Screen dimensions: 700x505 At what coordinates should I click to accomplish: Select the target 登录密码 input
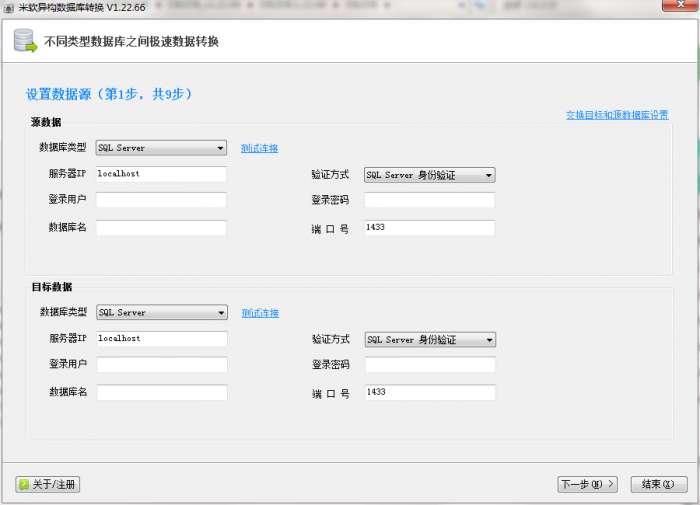429,365
